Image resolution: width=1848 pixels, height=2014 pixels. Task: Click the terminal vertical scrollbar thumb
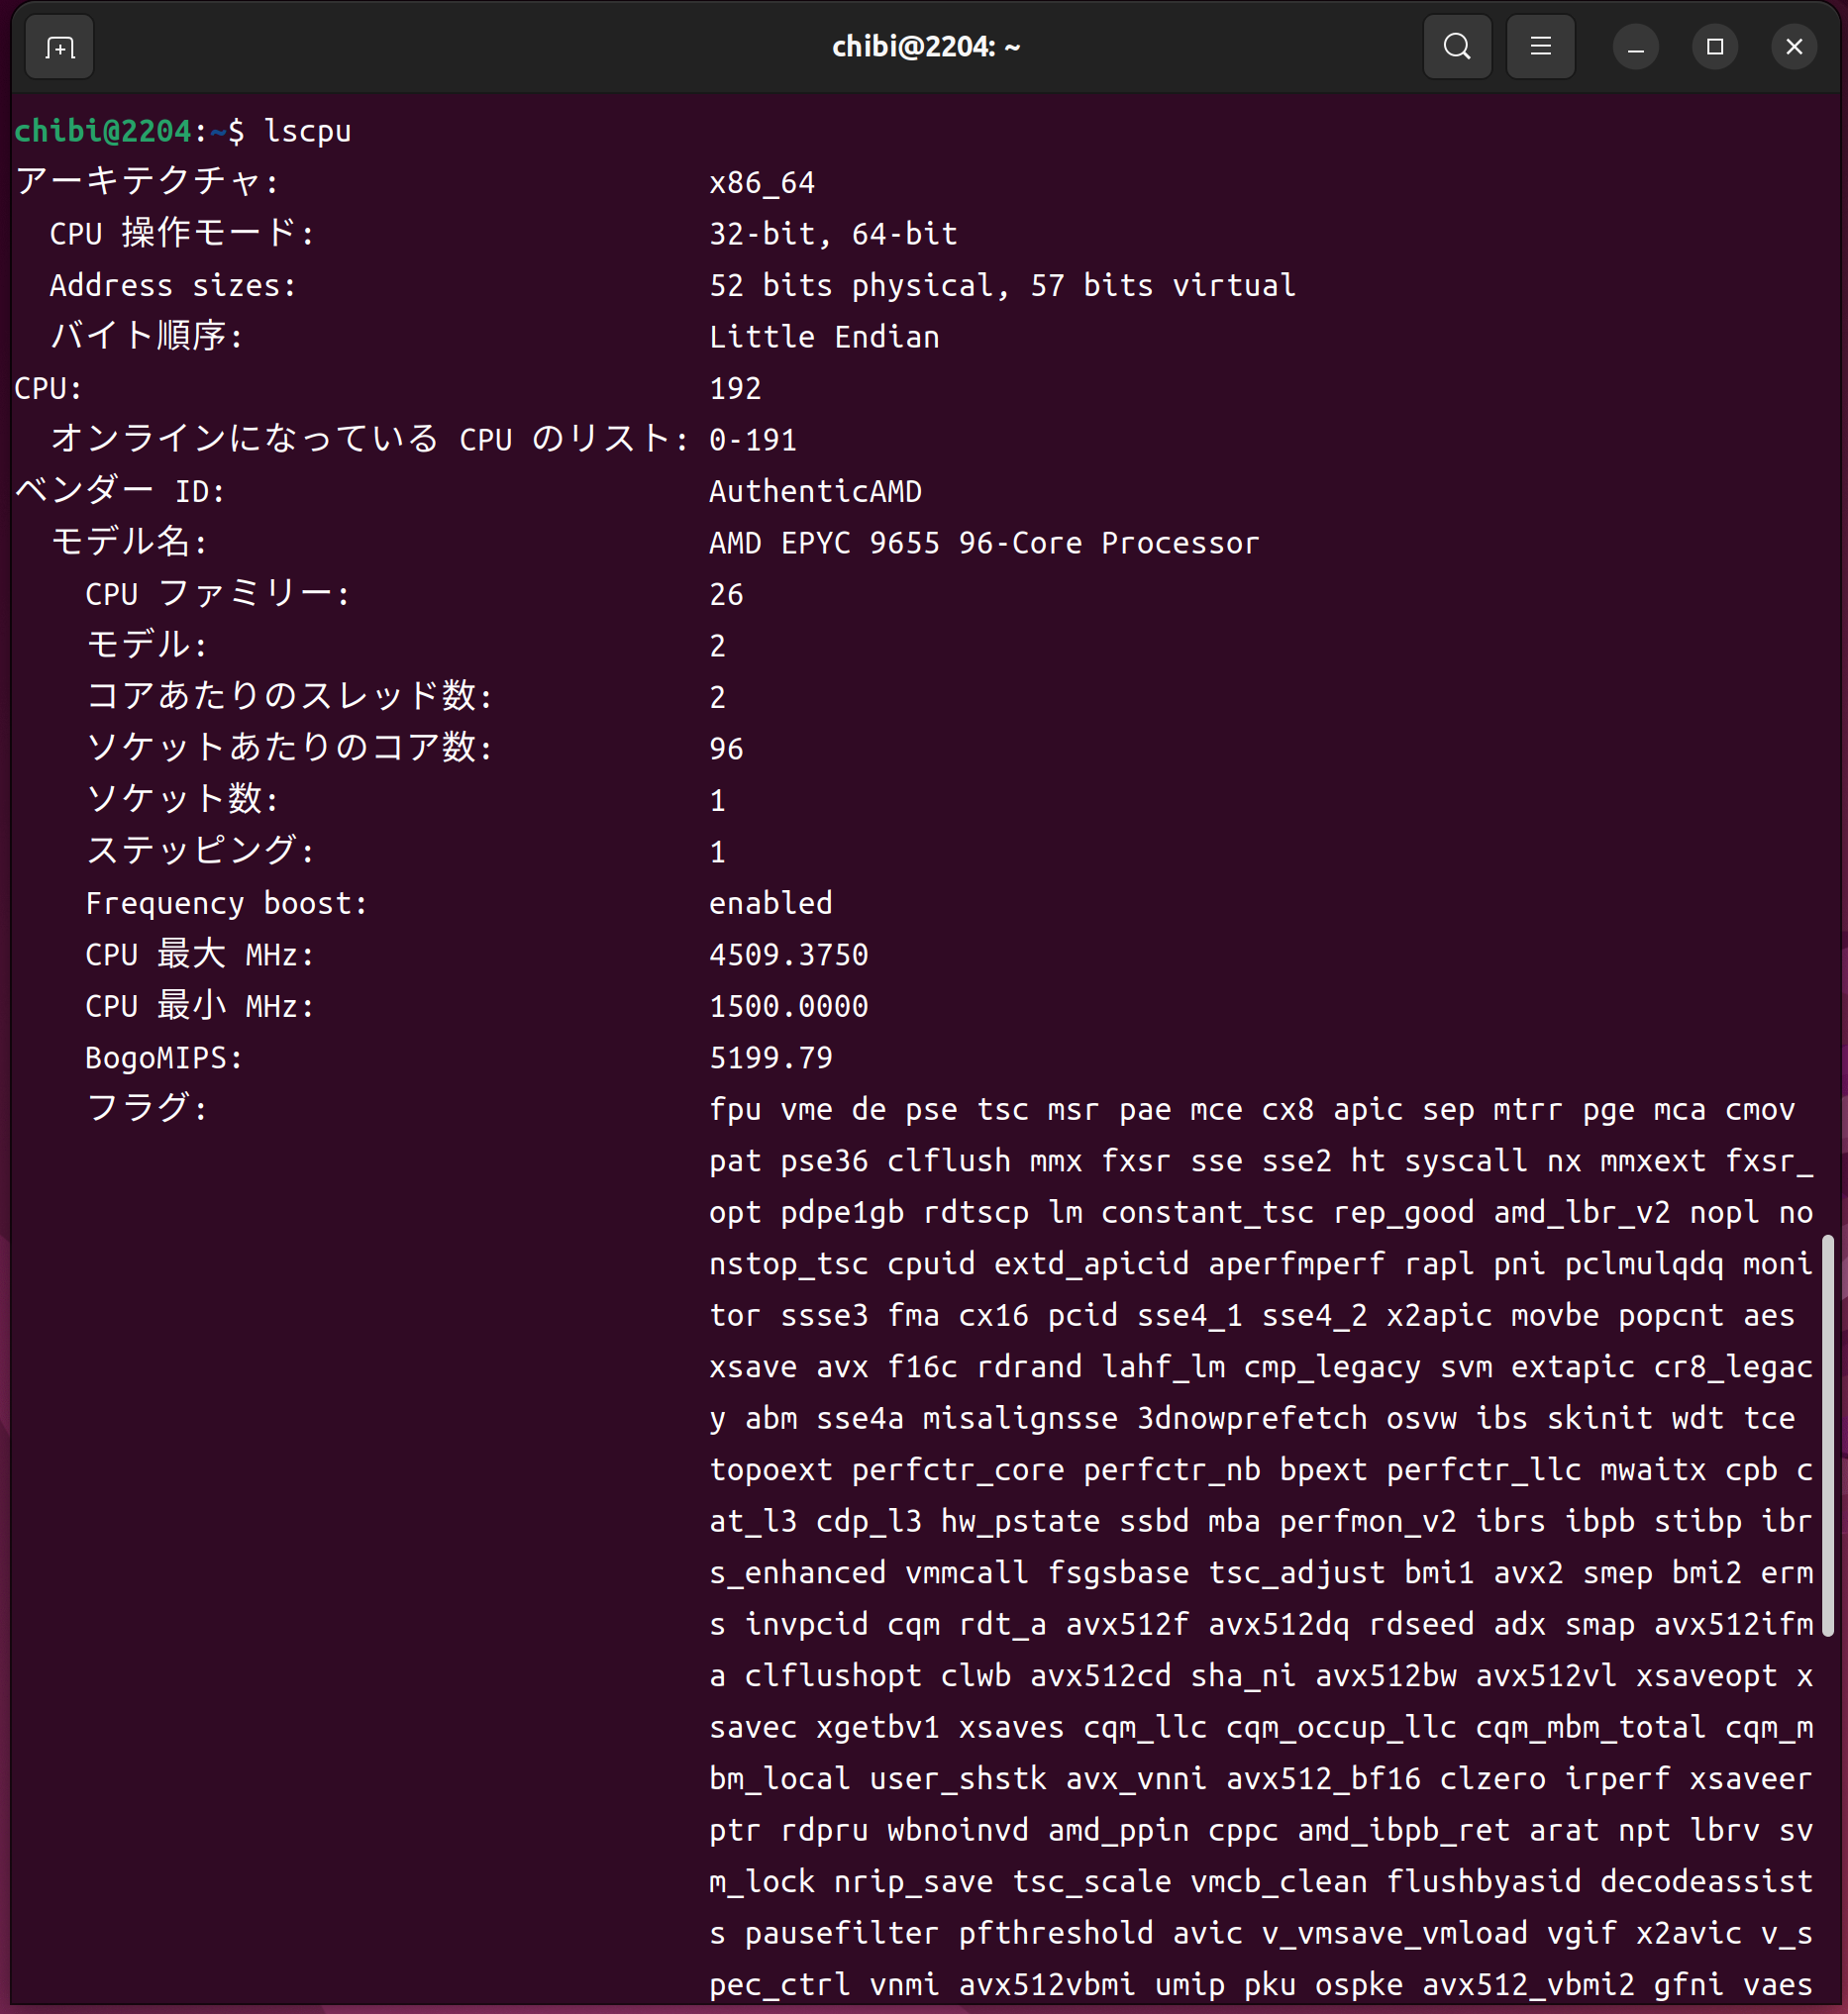pos(1827,1435)
